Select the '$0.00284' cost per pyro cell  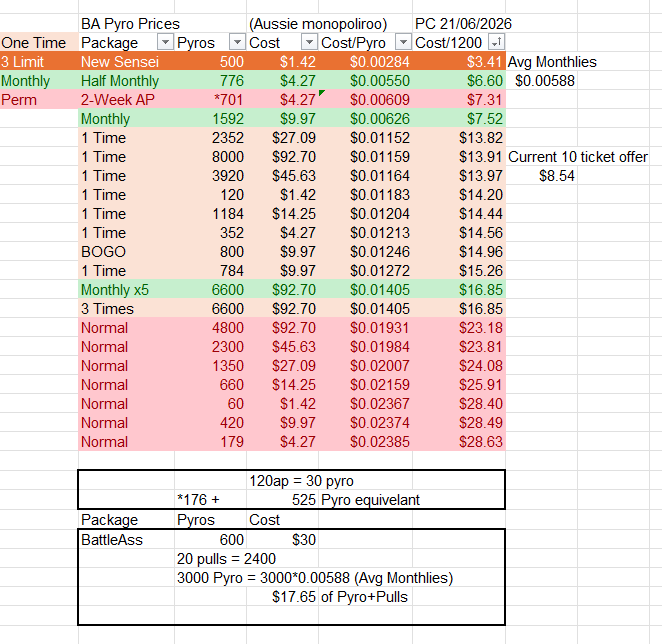coord(366,62)
